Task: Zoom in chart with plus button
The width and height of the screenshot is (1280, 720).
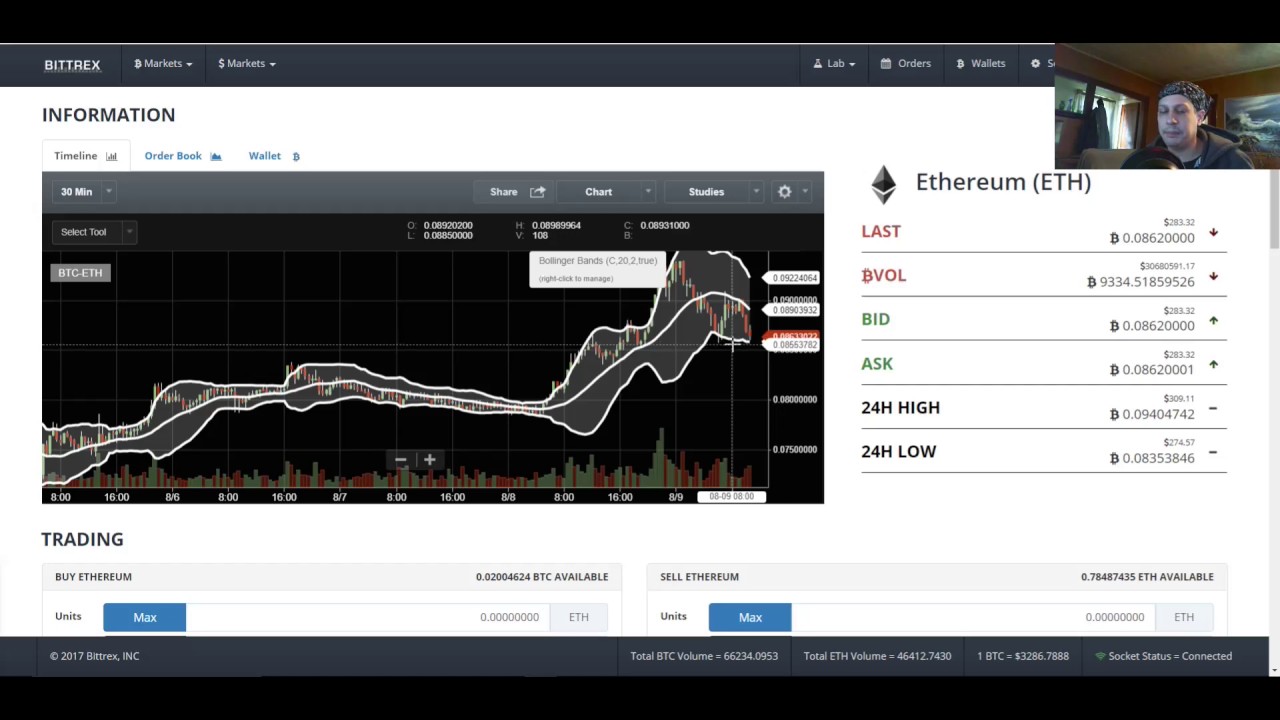Action: (x=429, y=460)
